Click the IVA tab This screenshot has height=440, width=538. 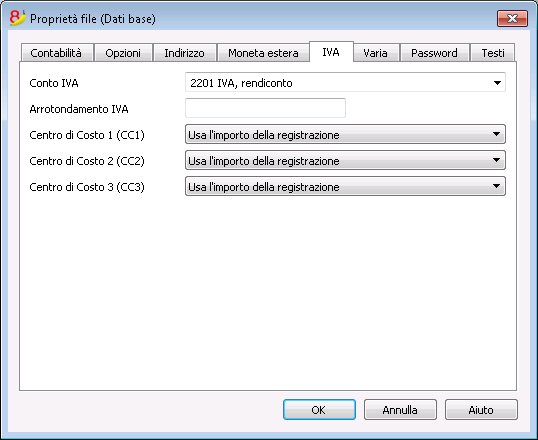tap(331, 52)
